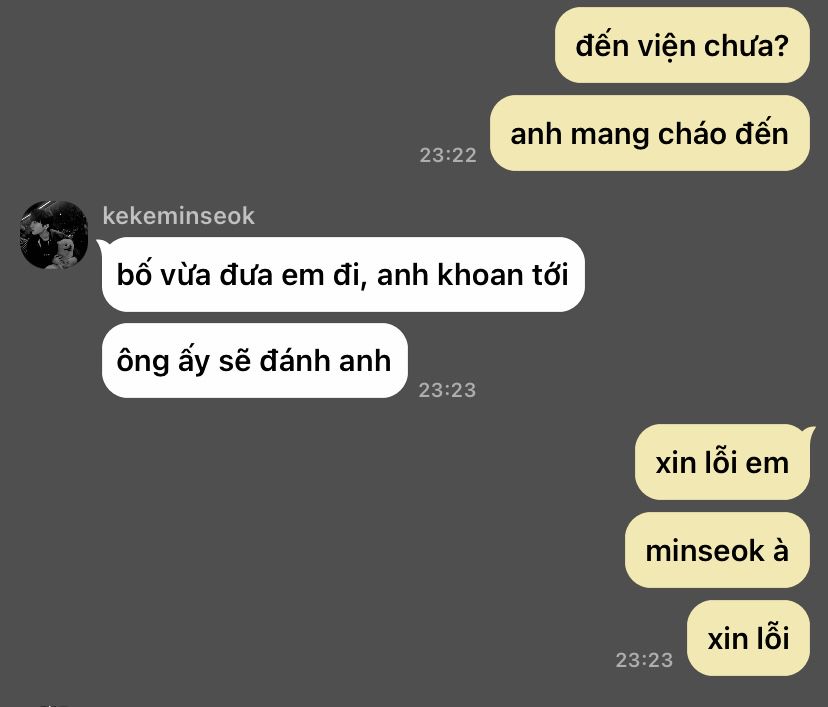Open kekeminseok's profile picture
The width and height of the screenshot is (828, 707).
point(54,235)
